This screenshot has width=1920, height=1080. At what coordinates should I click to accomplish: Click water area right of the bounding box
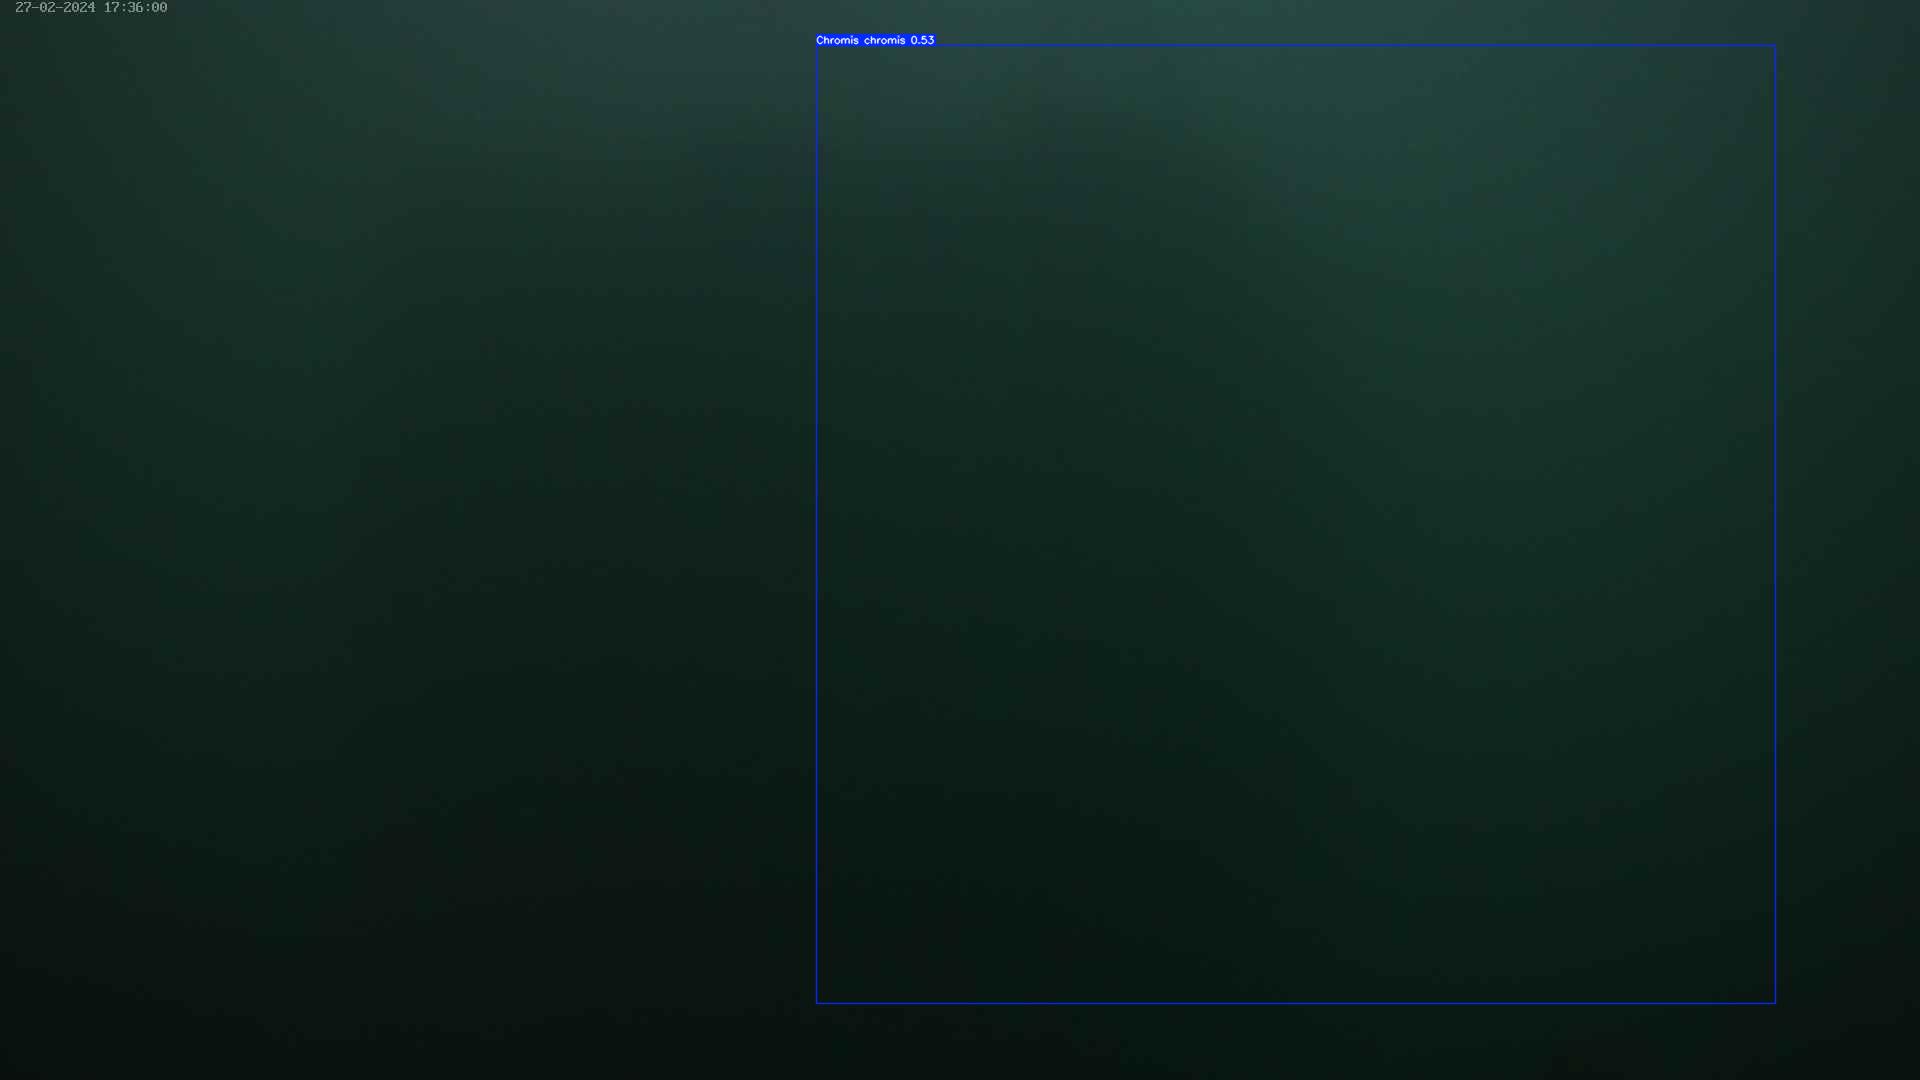1850,540
